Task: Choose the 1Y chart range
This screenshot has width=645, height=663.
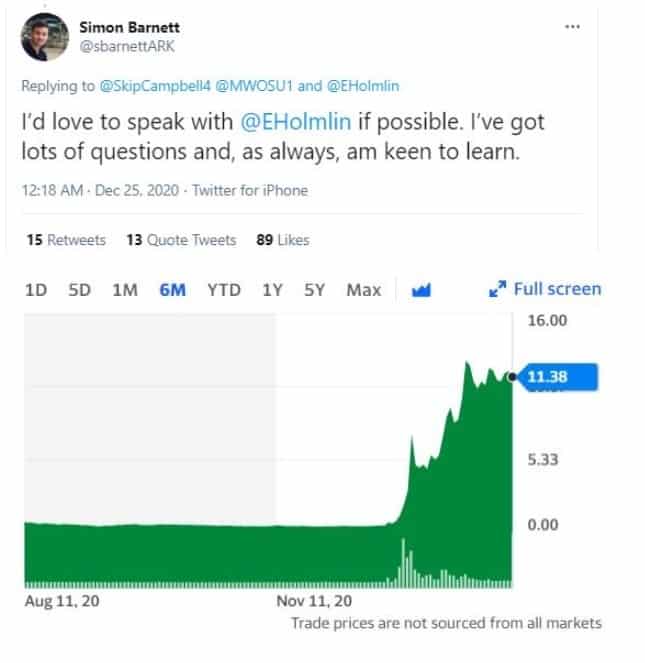Action: tap(272, 290)
